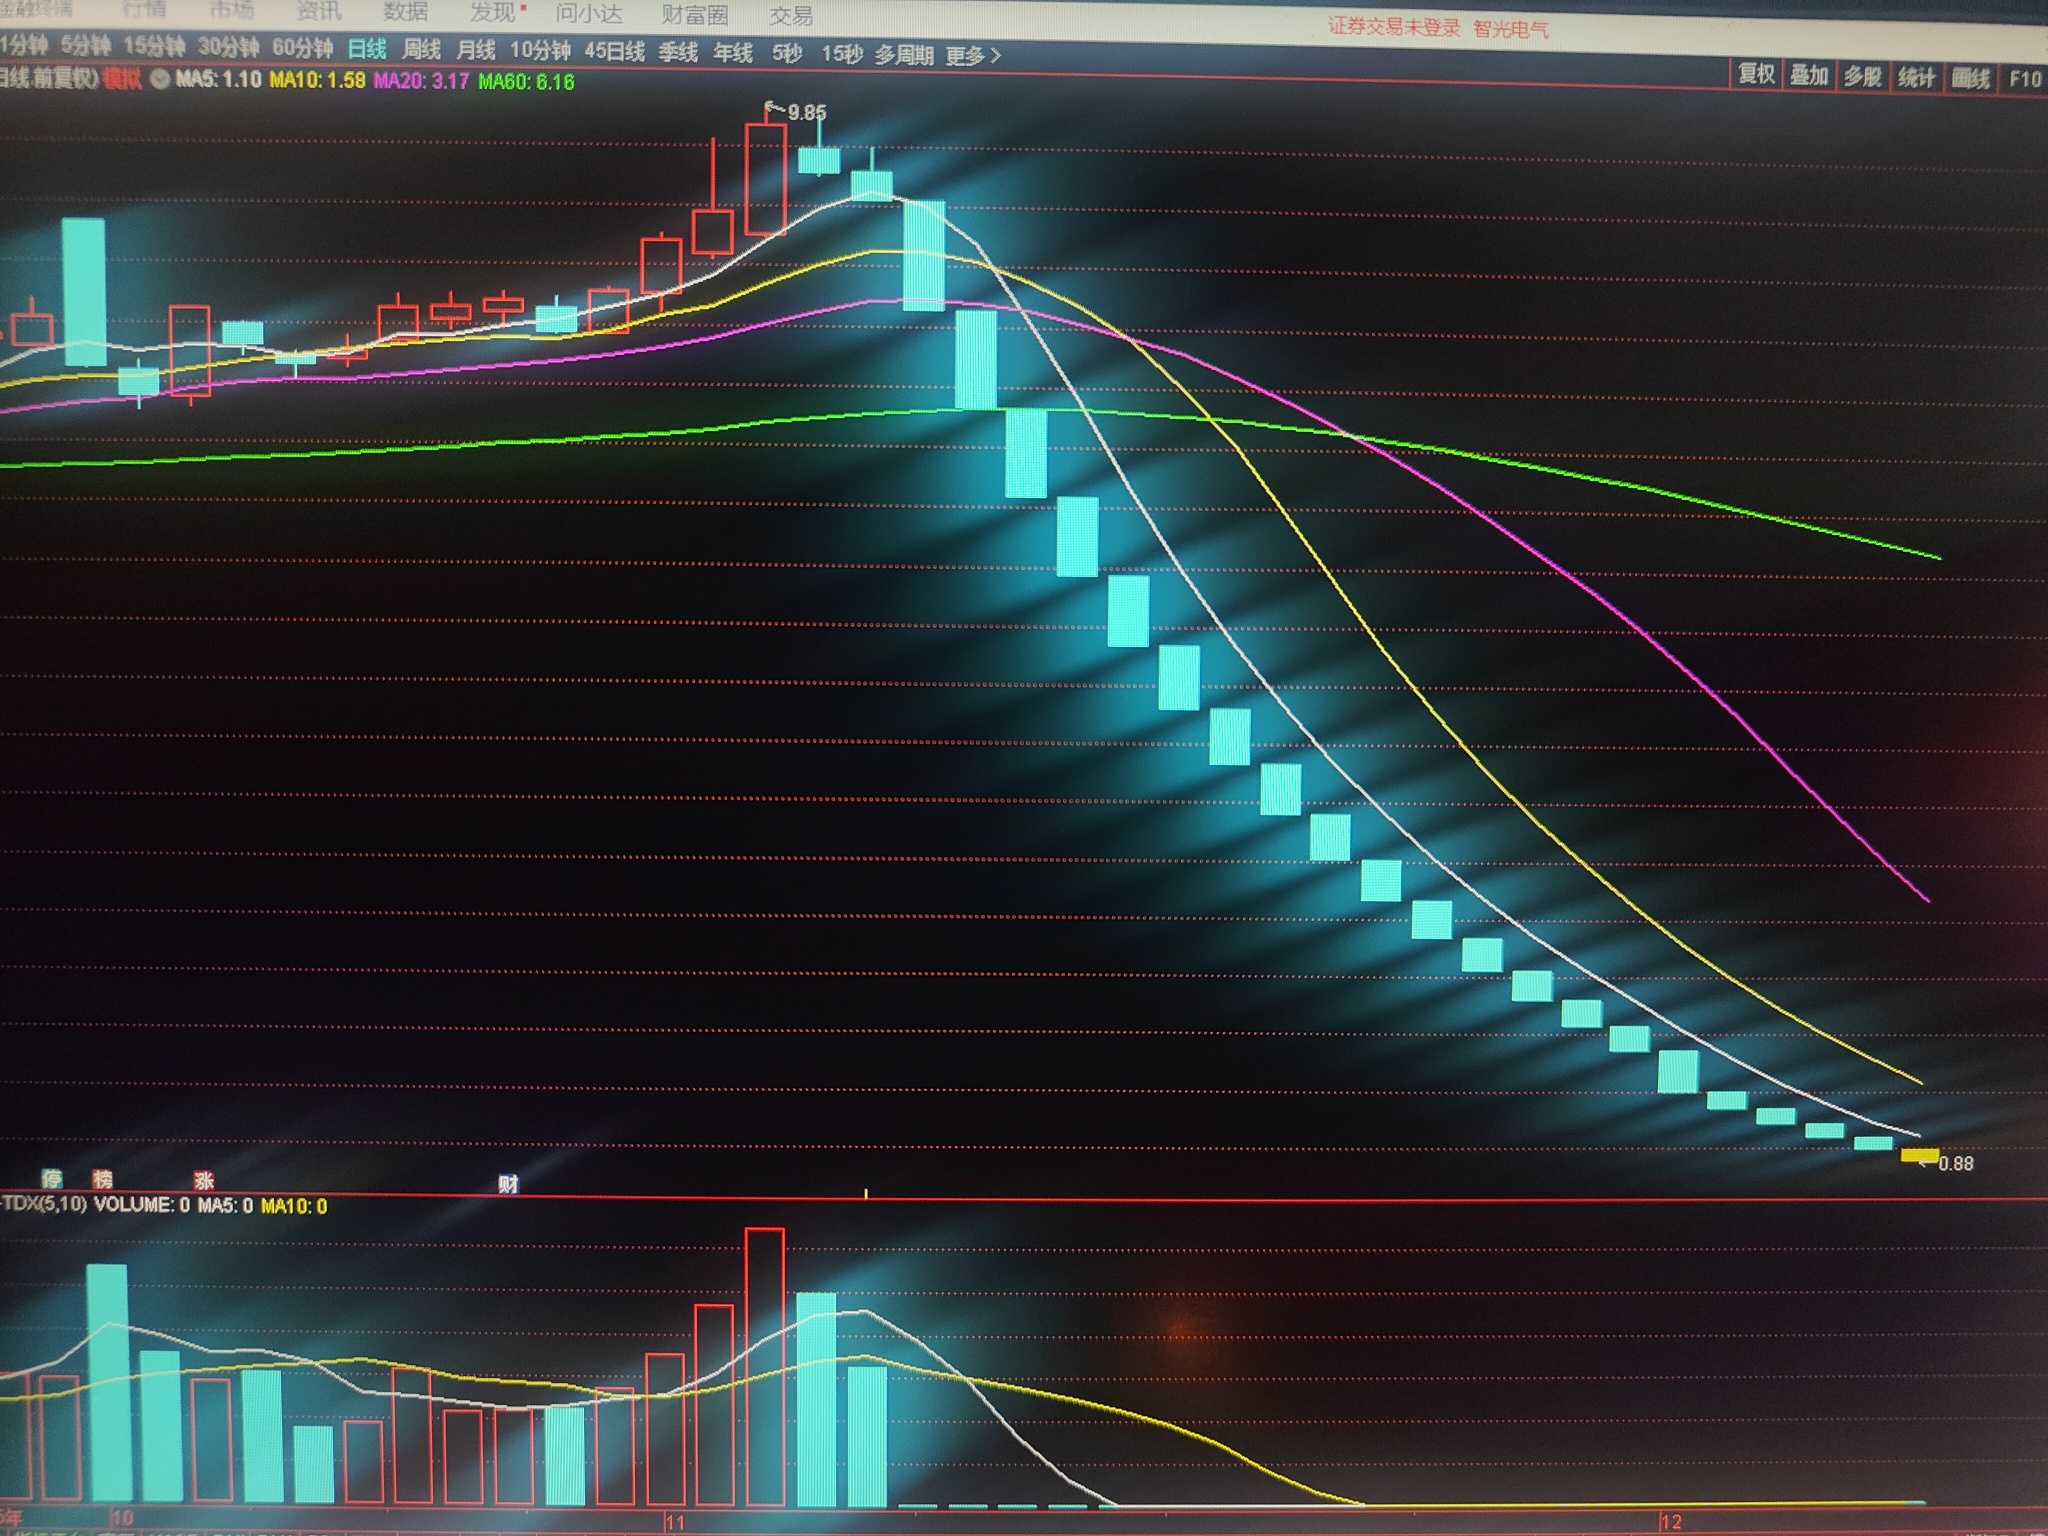Click the 涨 event marker icon
The image size is (2048, 1536).
coord(204,1181)
